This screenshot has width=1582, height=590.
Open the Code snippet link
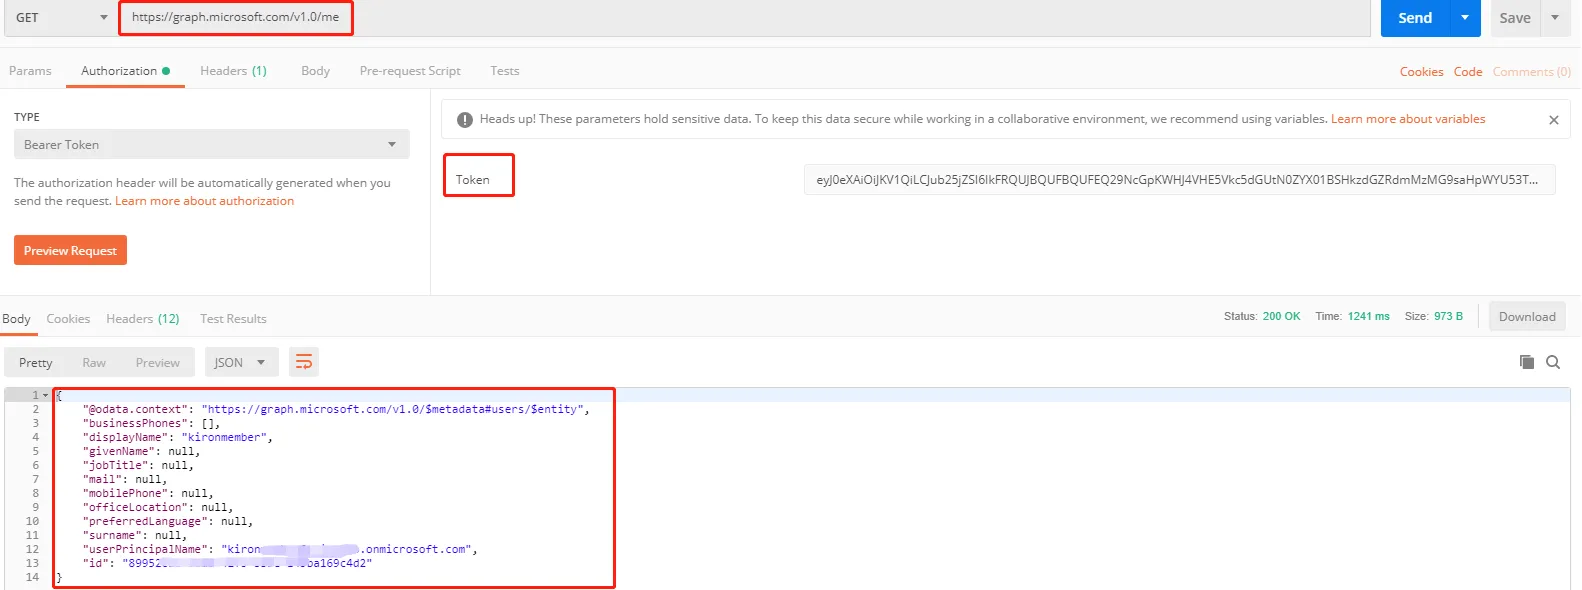[1468, 72]
